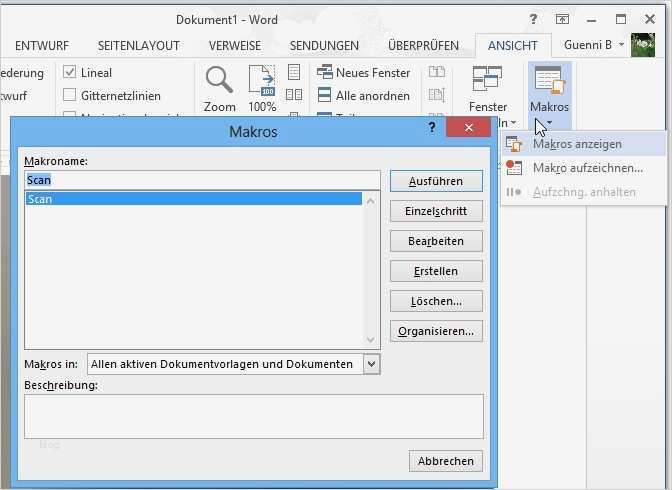672x490 pixels.
Task: Open the Fenster wechseln dropdown arrow
Action: coord(513,123)
